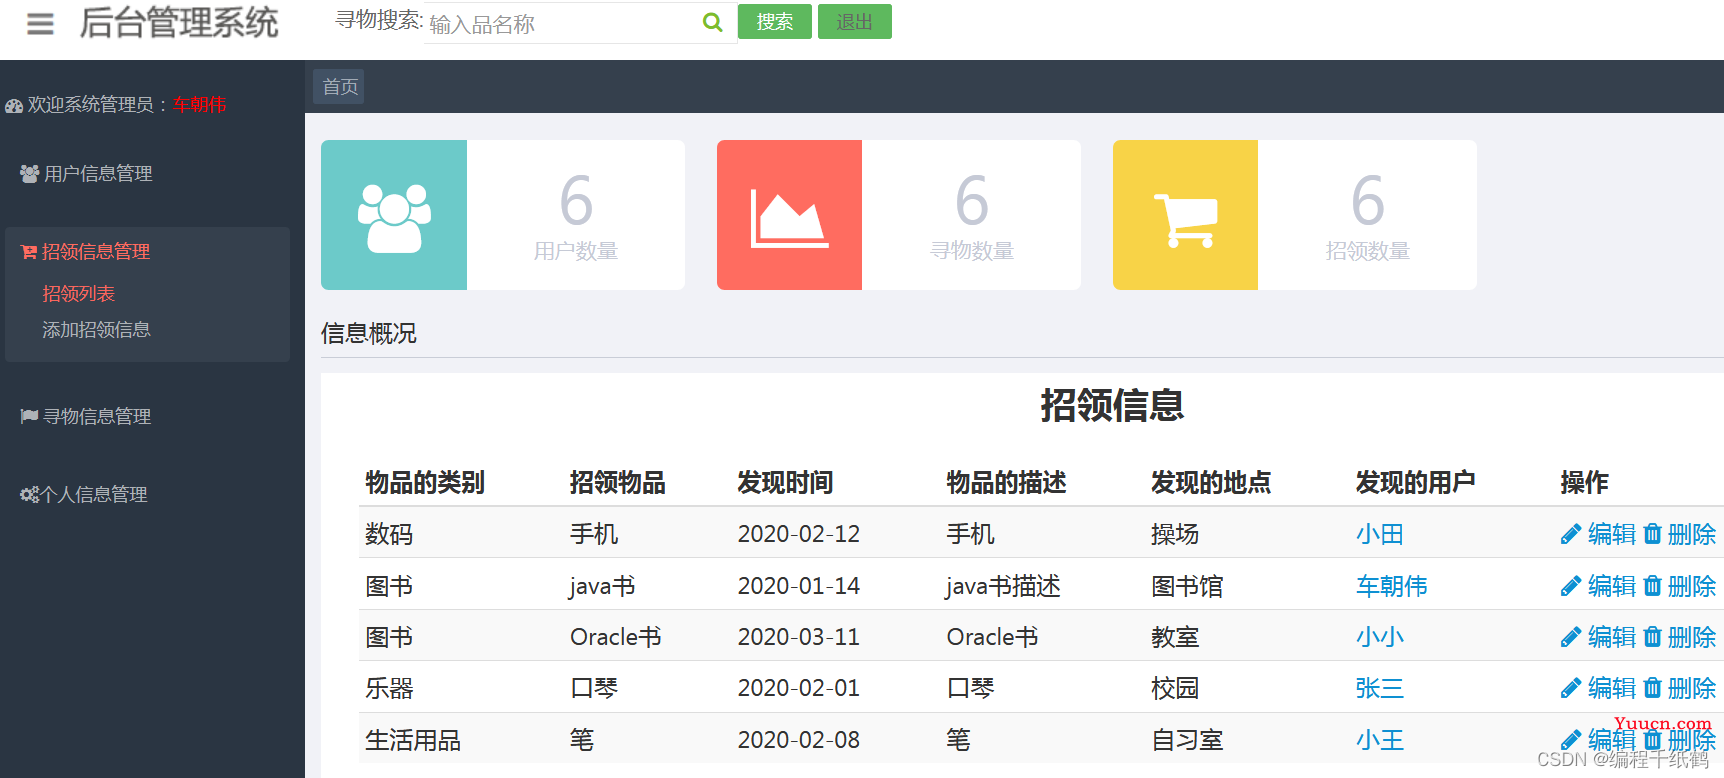This screenshot has height=778, width=1724.
Task: Click the dashboard icon beside welcome text
Action: click(x=14, y=106)
